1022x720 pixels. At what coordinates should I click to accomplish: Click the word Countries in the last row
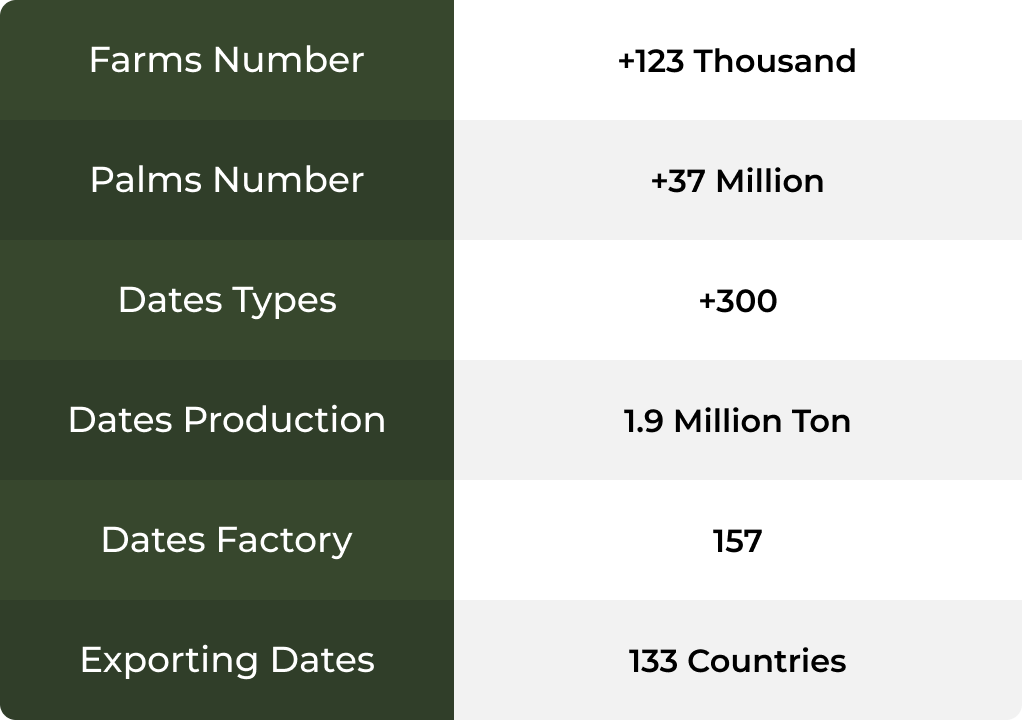click(767, 661)
